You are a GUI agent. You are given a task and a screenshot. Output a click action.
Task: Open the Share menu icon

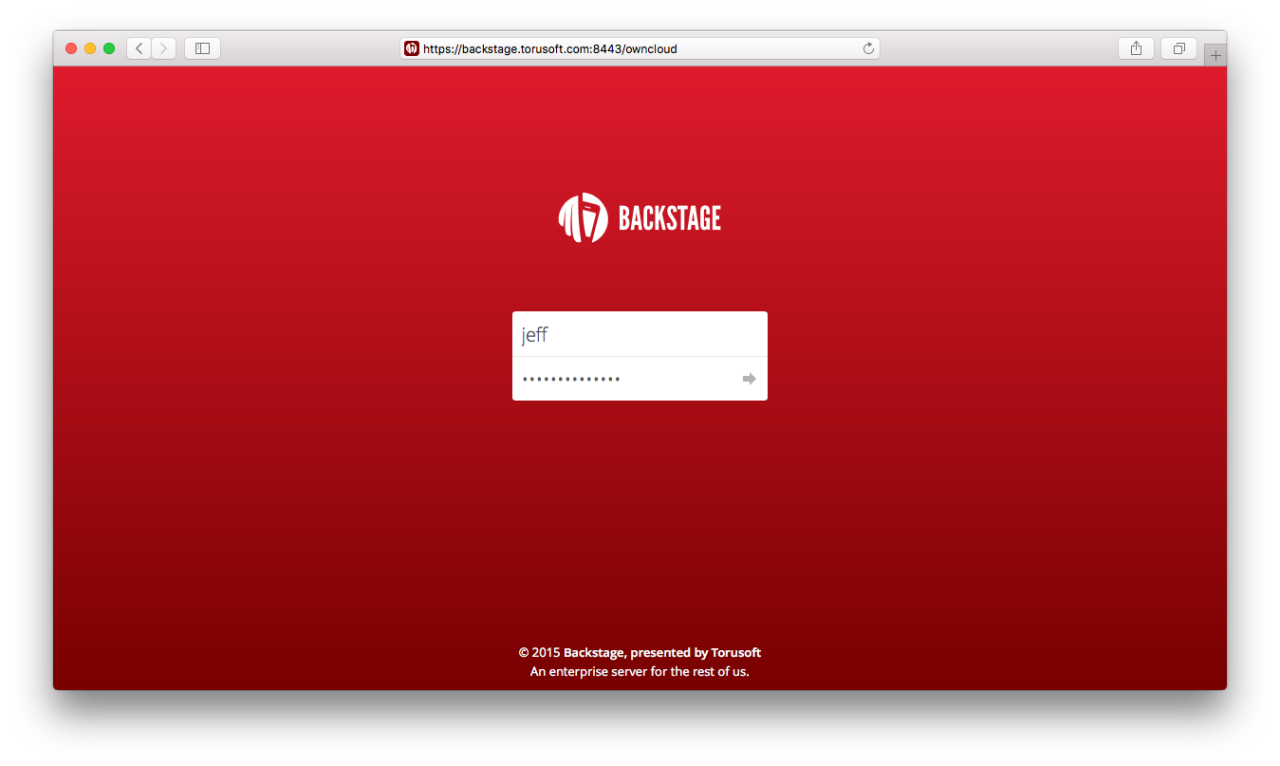[x=1136, y=48]
